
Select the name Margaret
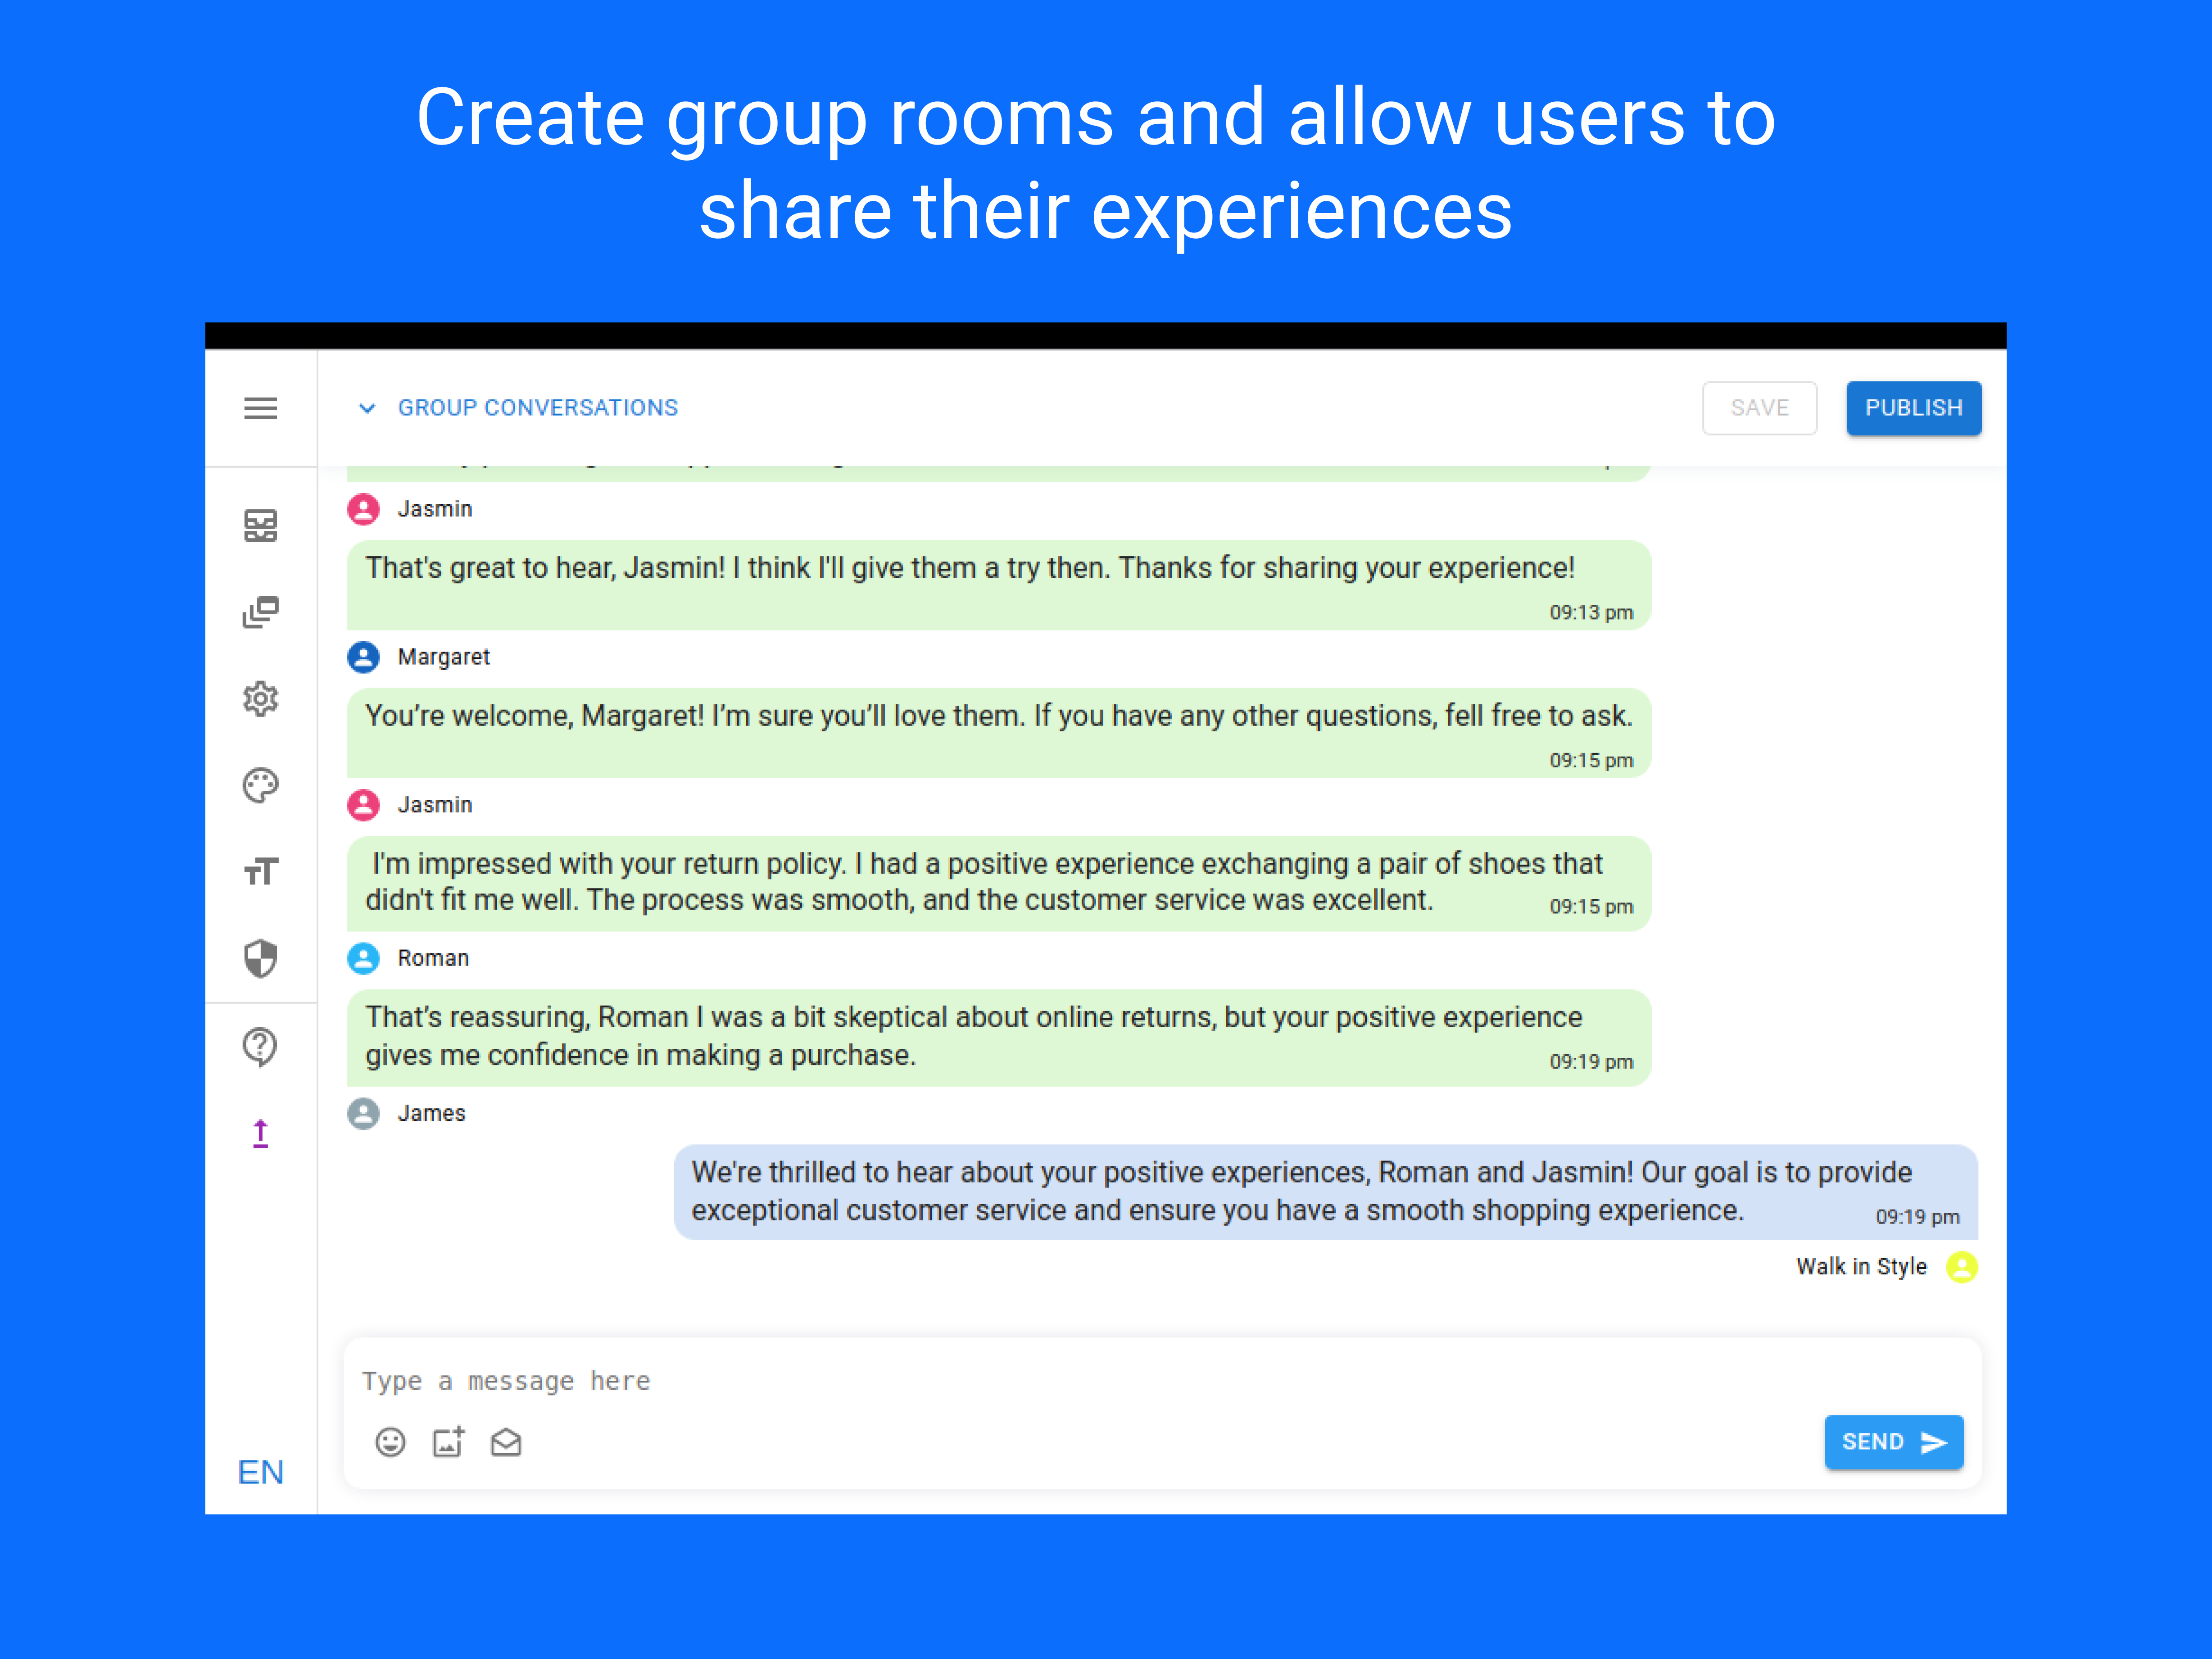click(x=444, y=657)
